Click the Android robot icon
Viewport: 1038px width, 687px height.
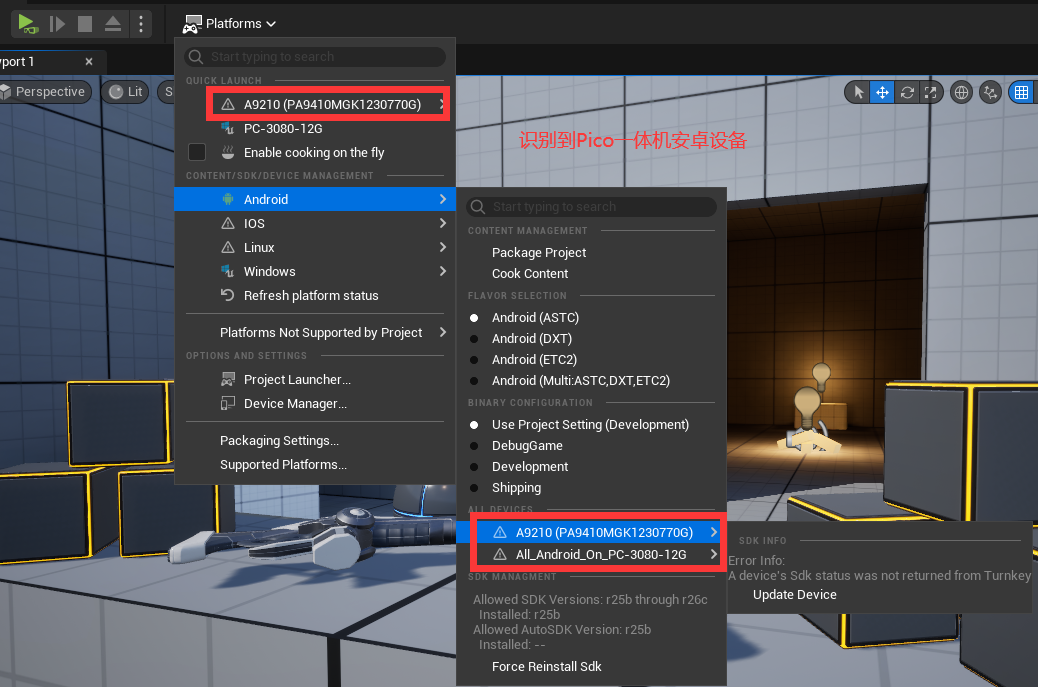pos(228,199)
